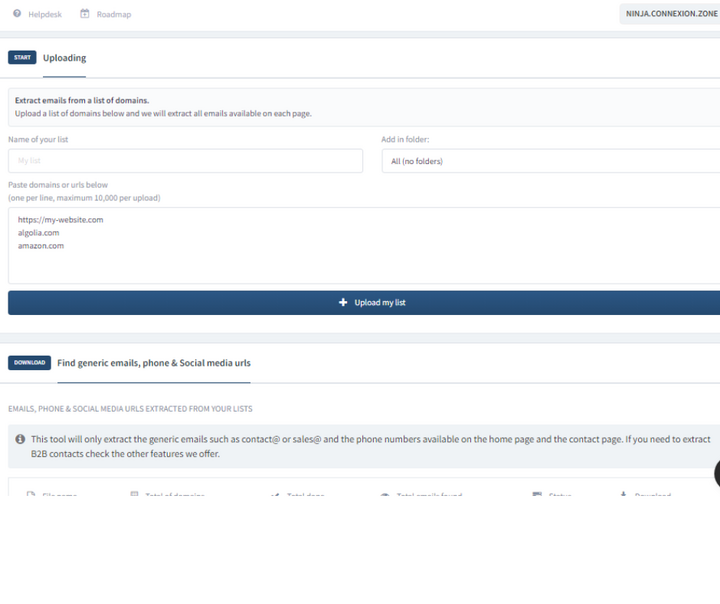Viewport: 720px width, 604px height.
Task: Focus the Name of your list field
Action: (x=185, y=161)
